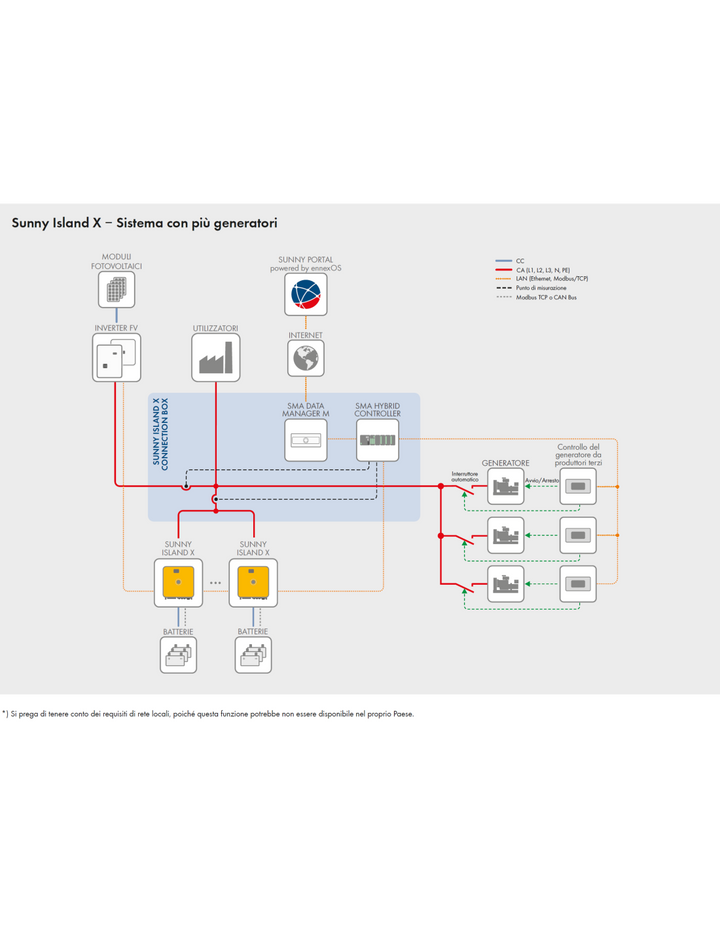Click the diagram title Sistema con più generatori

(196, 223)
